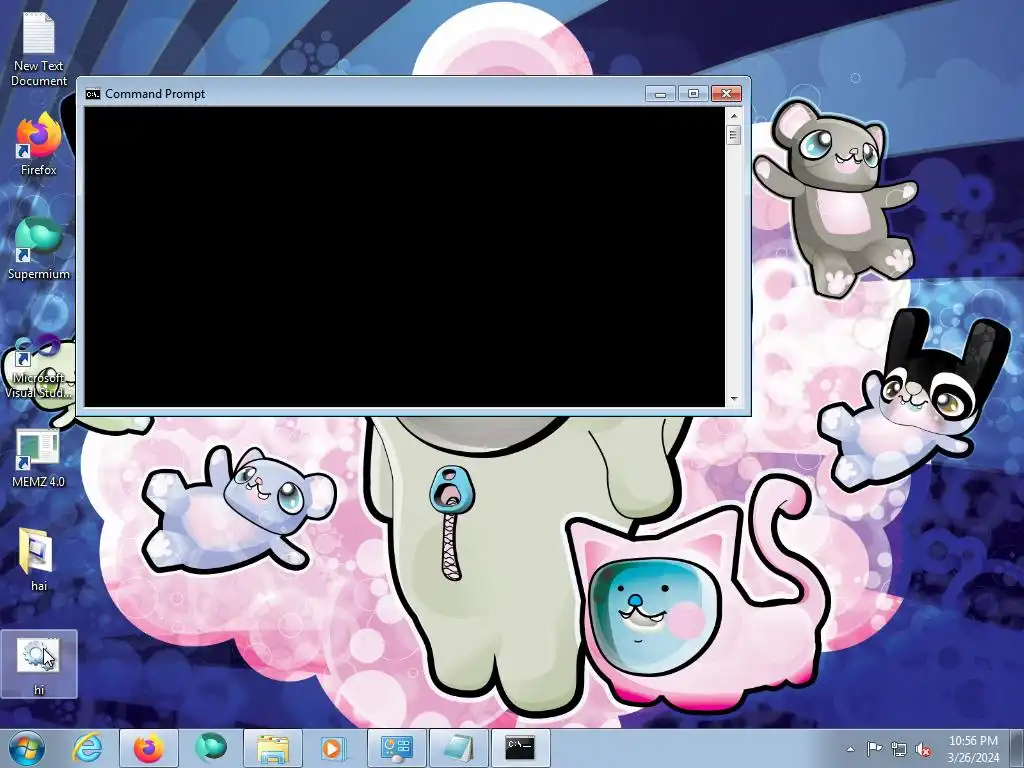Click inside the black Command Prompt console area
The image size is (1024, 768).
coord(404,257)
